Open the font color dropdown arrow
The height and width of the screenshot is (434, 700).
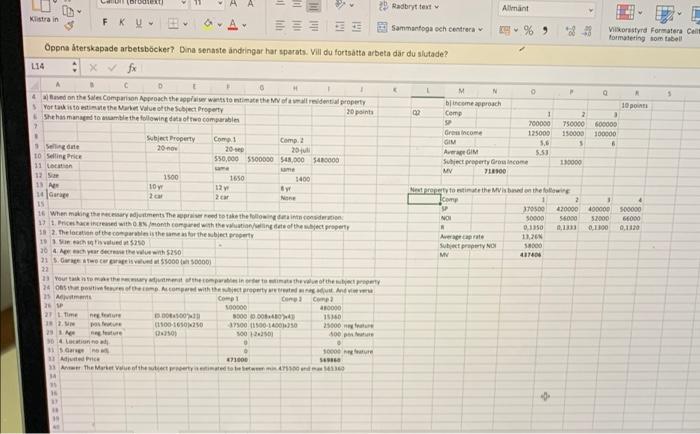coord(244,25)
